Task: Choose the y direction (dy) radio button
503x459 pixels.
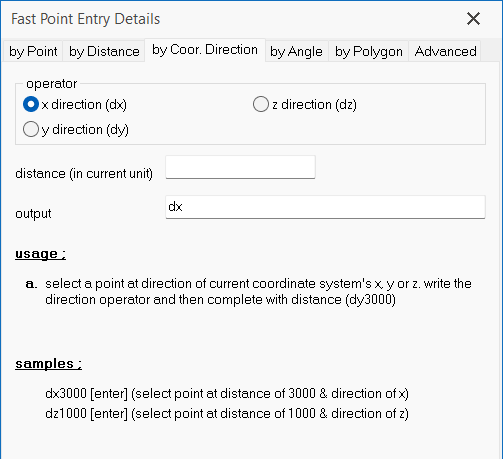Action: [31, 129]
